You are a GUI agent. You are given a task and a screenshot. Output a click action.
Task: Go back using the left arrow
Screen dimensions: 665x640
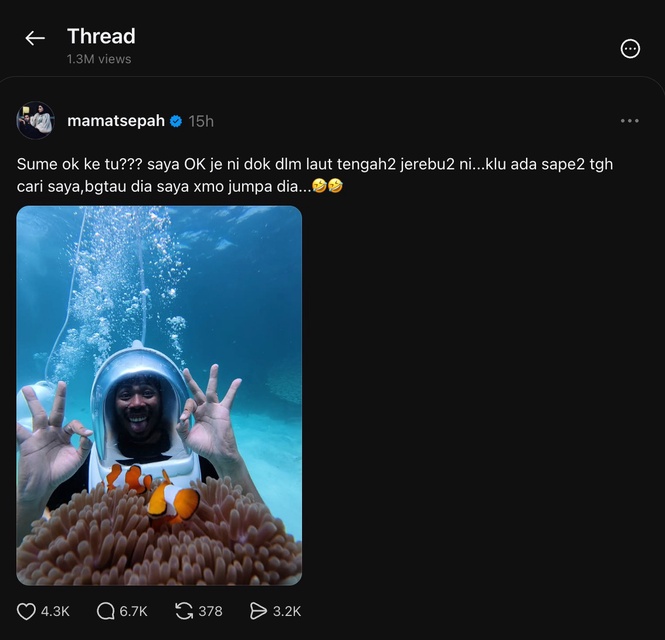click(35, 38)
